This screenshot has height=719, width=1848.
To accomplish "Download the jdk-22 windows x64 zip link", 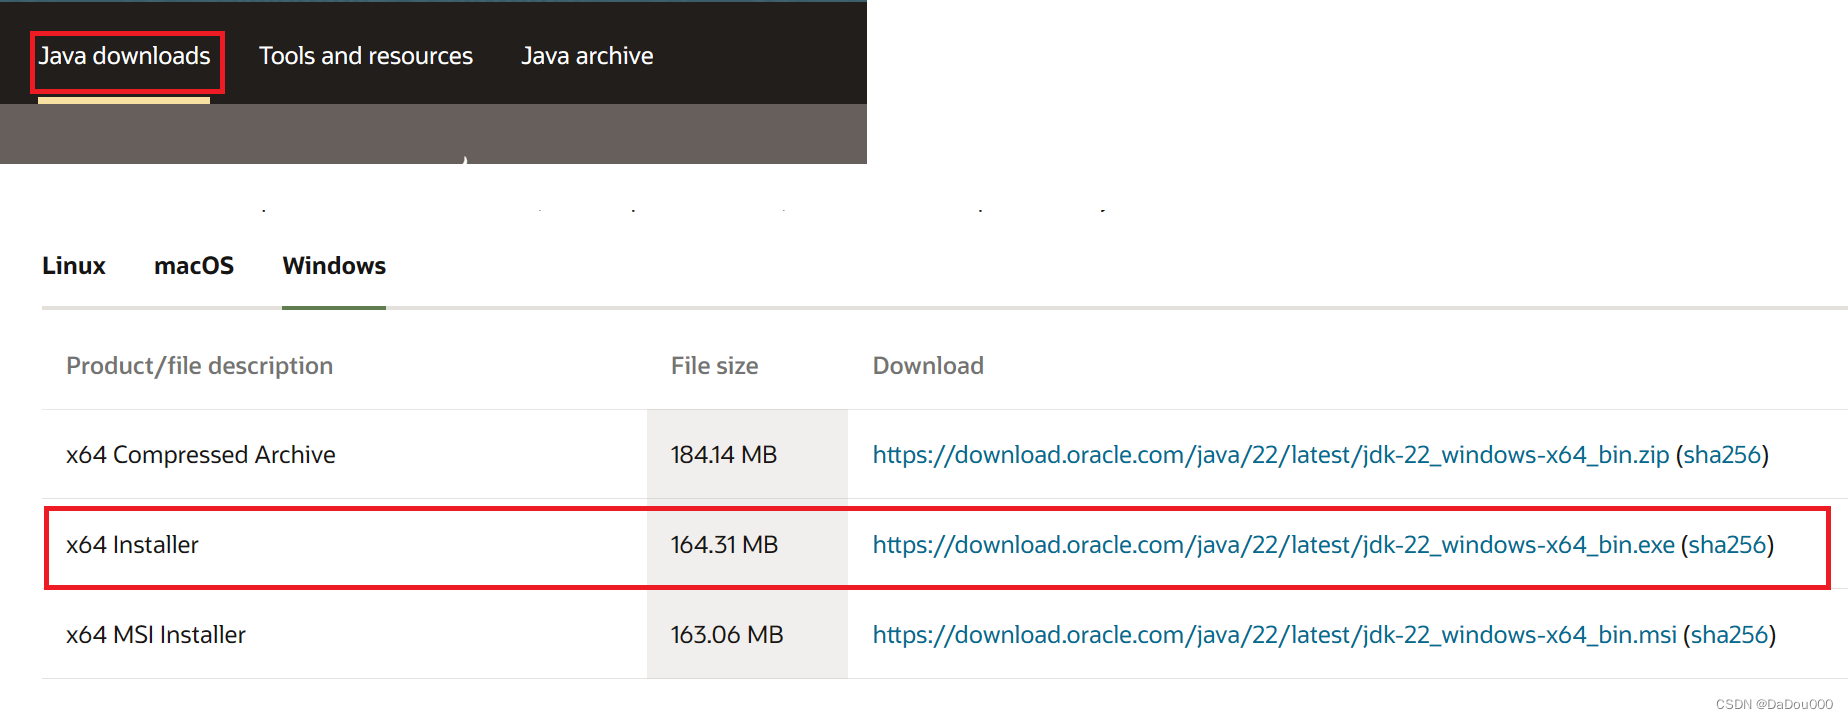I will point(1271,455).
